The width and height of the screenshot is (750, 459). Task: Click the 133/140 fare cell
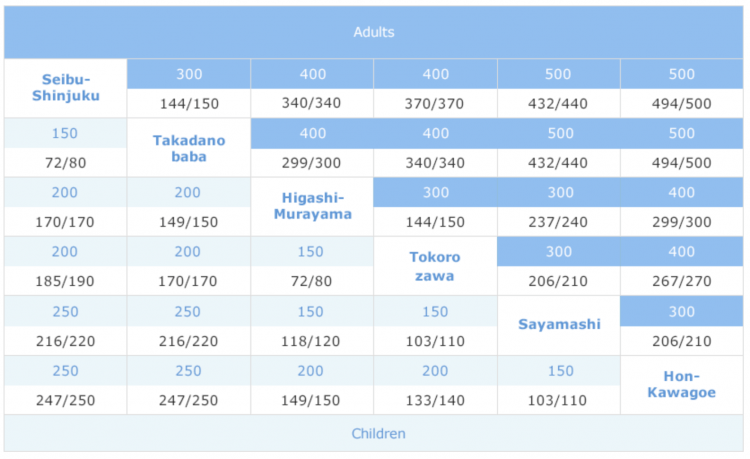(435, 400)
